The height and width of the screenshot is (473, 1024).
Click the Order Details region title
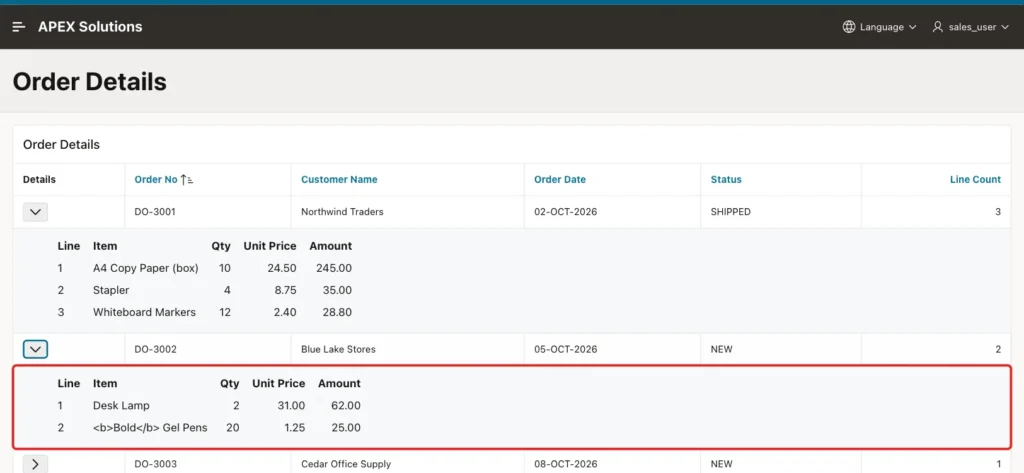(61, 144)
